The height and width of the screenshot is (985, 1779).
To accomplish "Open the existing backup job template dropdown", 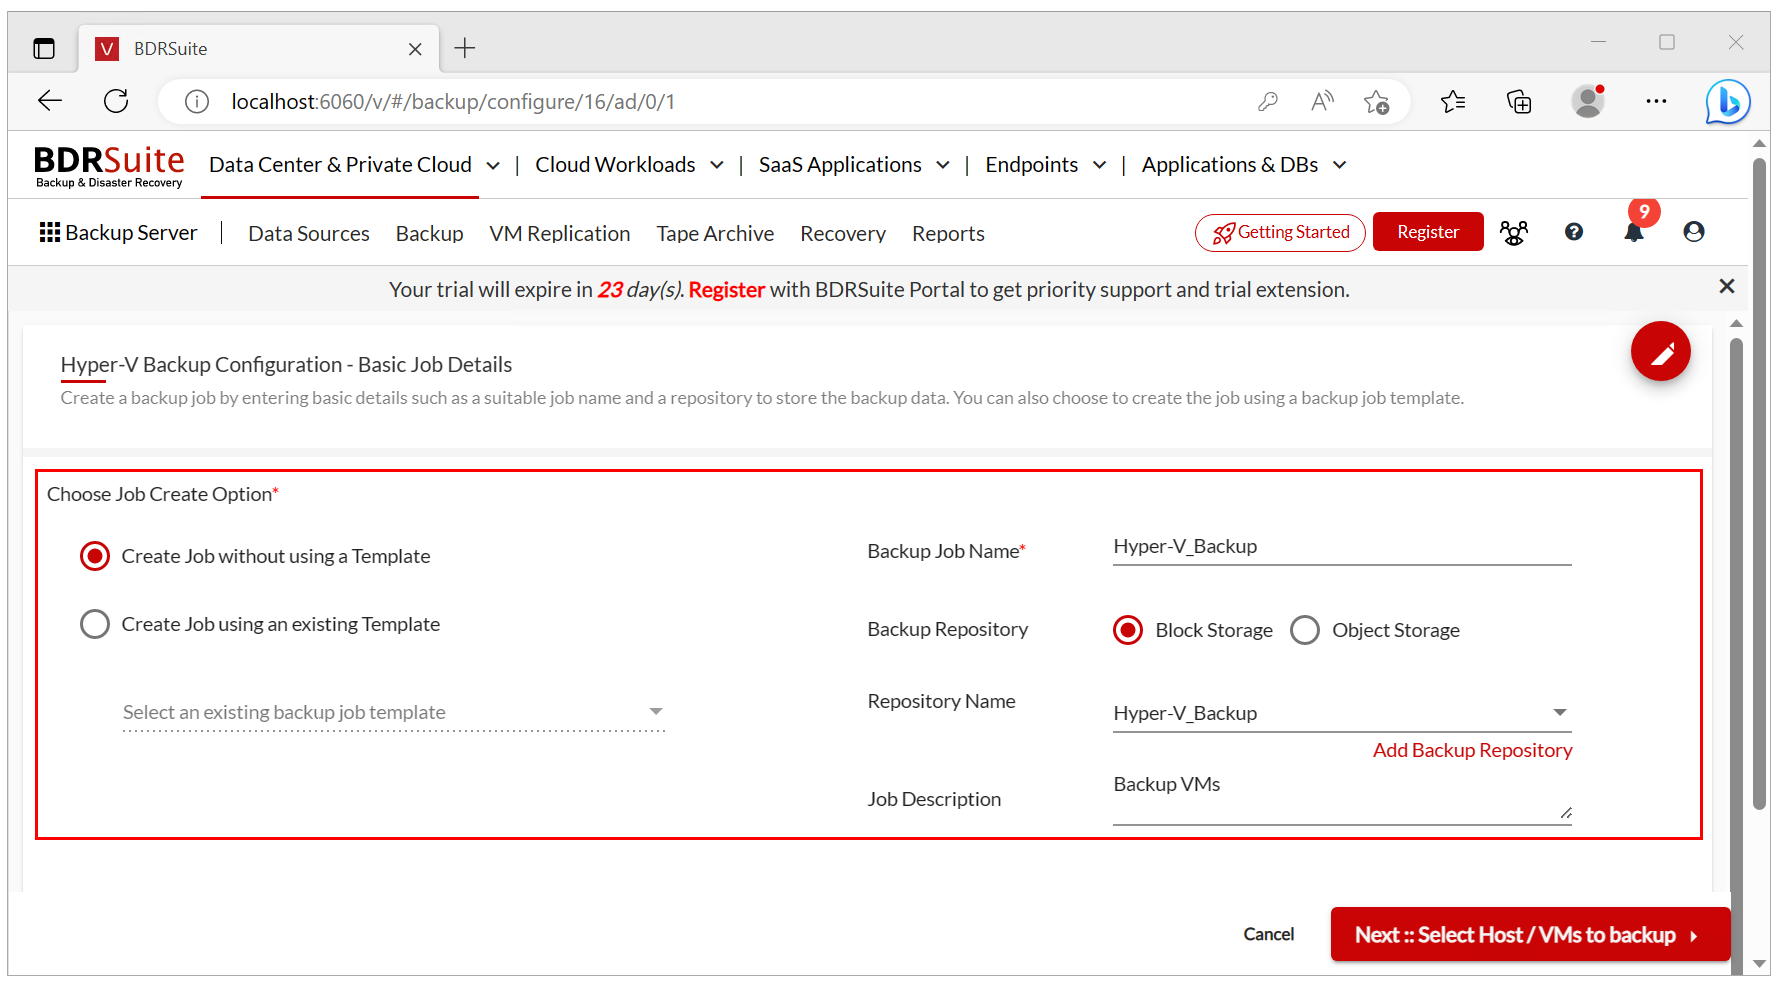I will click(394, 712).
